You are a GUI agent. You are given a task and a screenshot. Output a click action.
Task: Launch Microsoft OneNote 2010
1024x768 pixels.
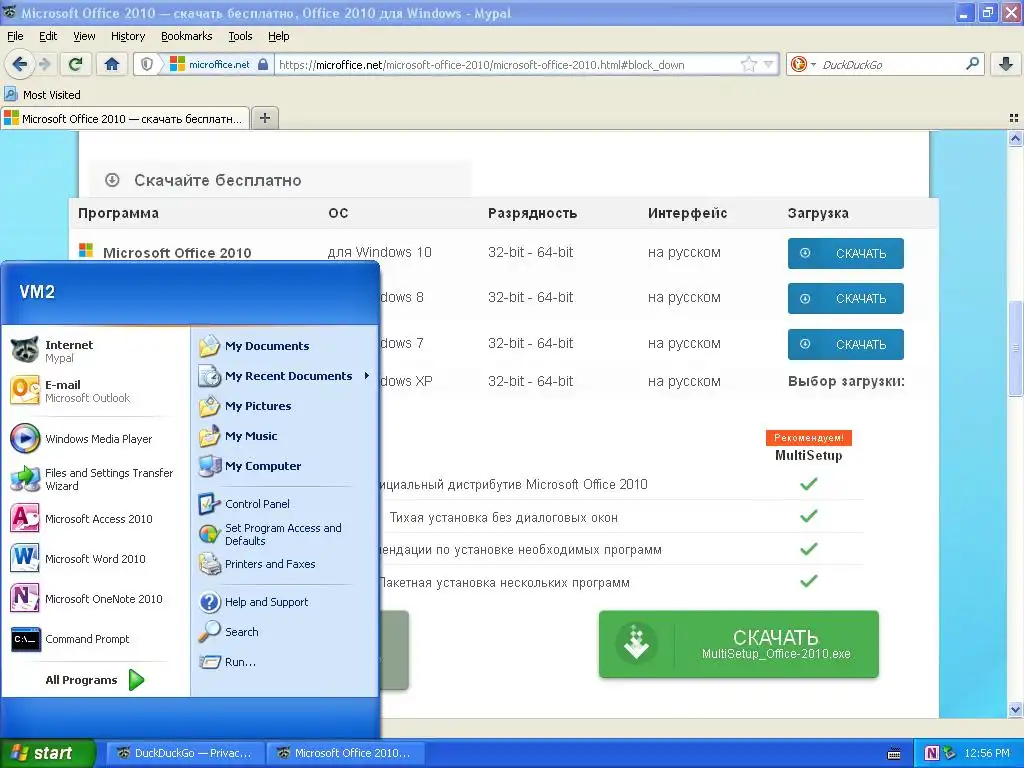[x=95, y=598]
